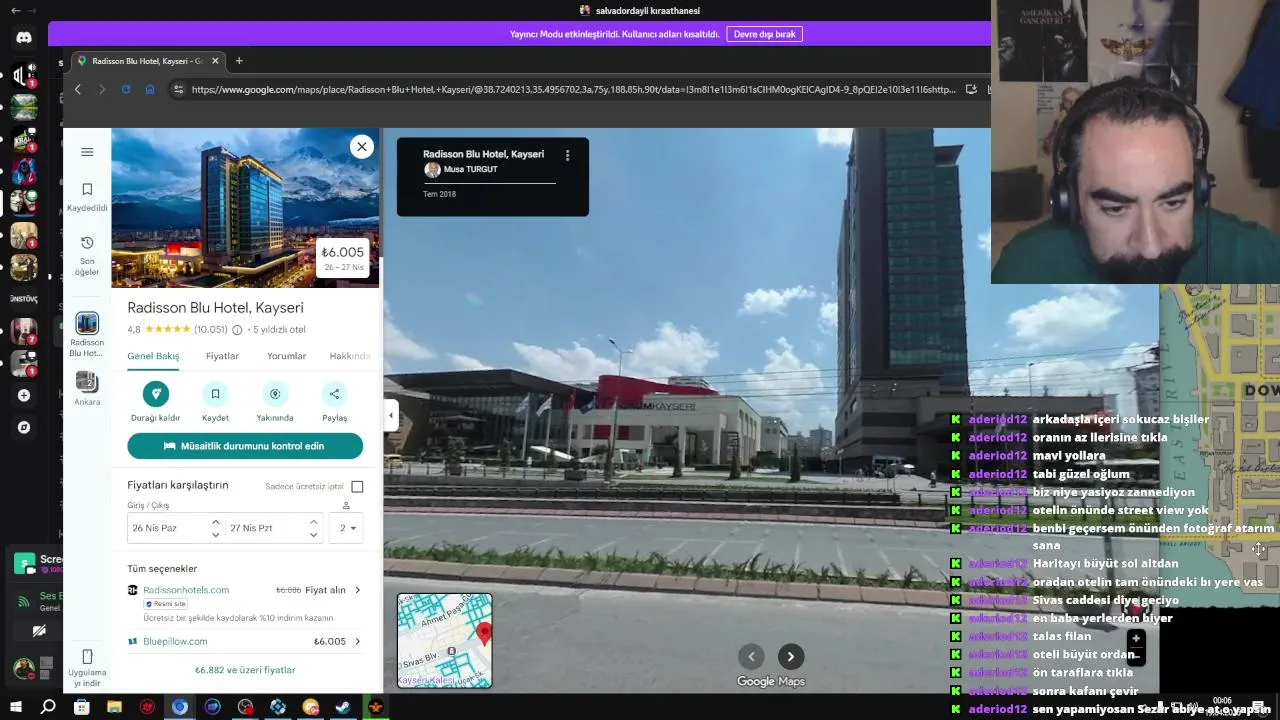Image resolution: width=1280 pixels, height=720 pixels.
Task: Click the browser home button
Action: click(x=150, y=89)
